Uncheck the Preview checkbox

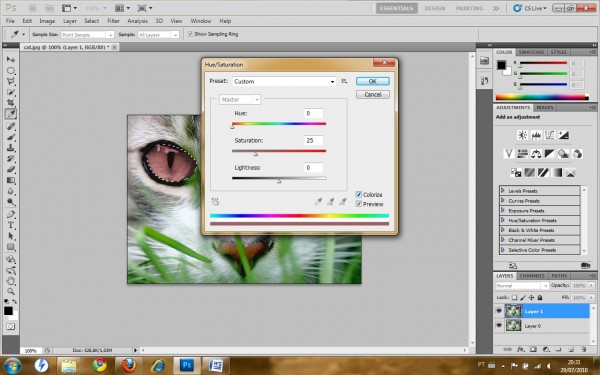tap(359, 204)
